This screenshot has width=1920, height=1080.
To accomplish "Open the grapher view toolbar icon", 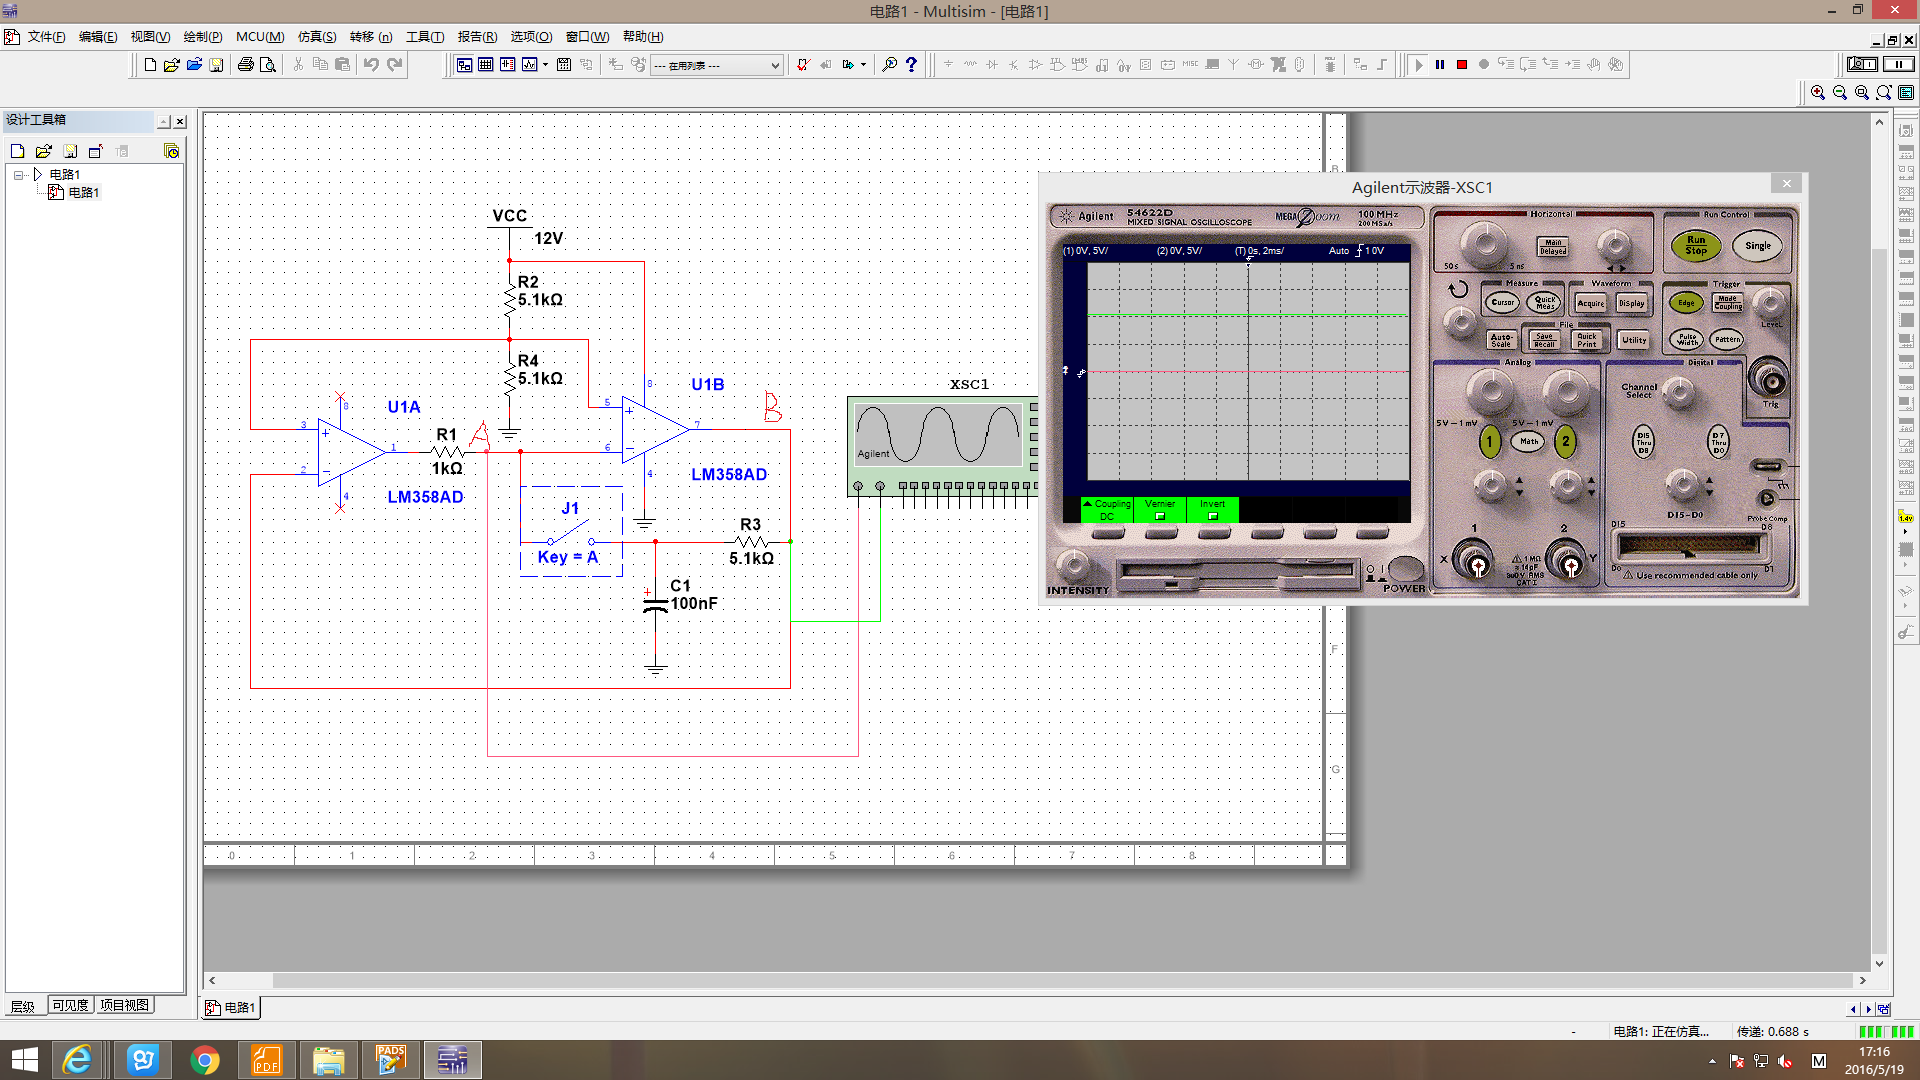I will pyautogui.click(x=530, y=65).
